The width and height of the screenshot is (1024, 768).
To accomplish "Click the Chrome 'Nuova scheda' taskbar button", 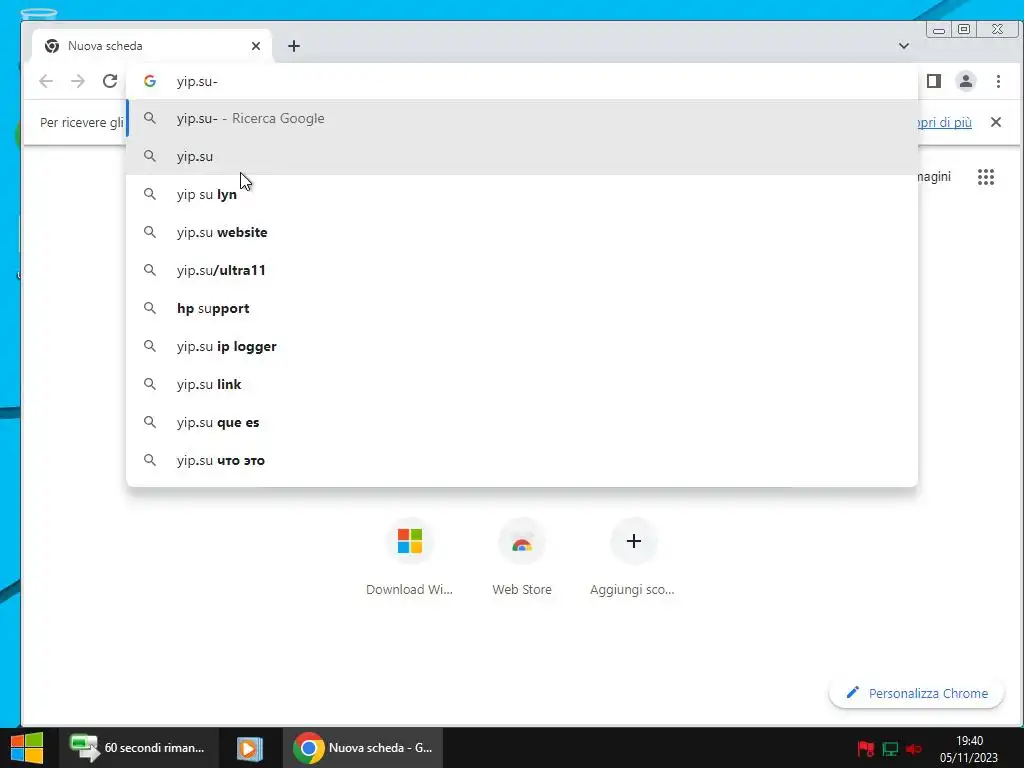I will (x=363, y=748).
